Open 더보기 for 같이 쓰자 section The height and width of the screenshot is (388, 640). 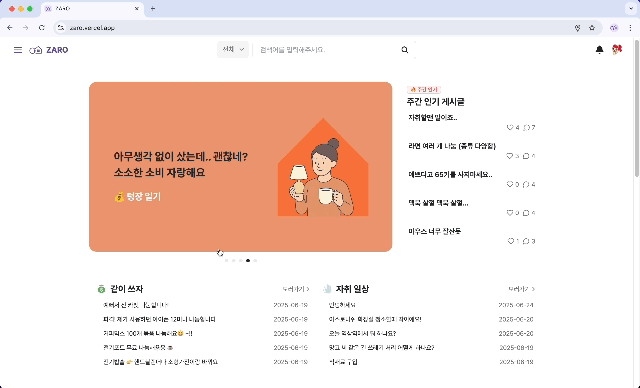[296, 289]
